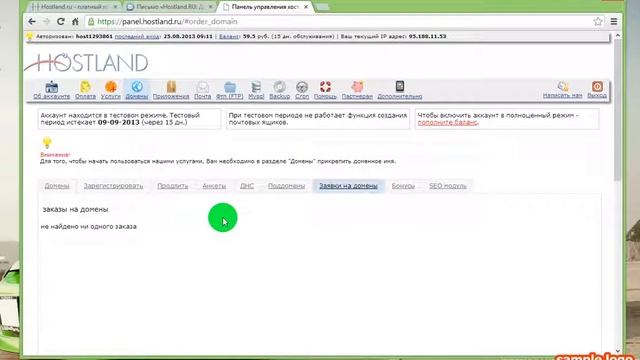Screen dimensions: 640x360
Task: Open the Cron scheduler section
Action: click(302, 90)
